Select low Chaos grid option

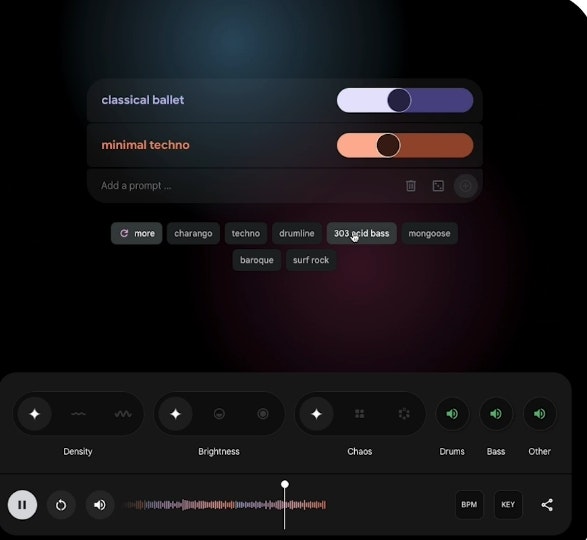point(359,414)
